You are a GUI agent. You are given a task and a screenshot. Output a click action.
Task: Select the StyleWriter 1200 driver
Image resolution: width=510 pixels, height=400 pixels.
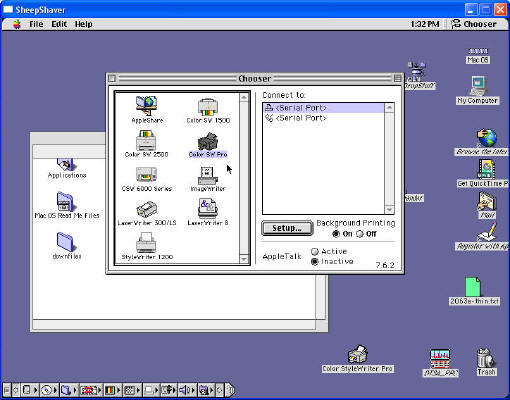147,246
